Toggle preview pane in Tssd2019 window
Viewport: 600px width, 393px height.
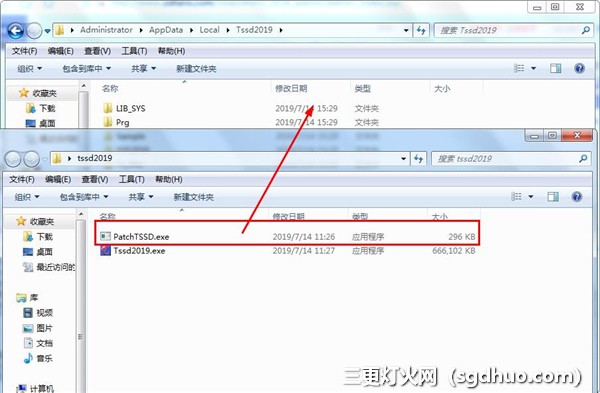556,68
